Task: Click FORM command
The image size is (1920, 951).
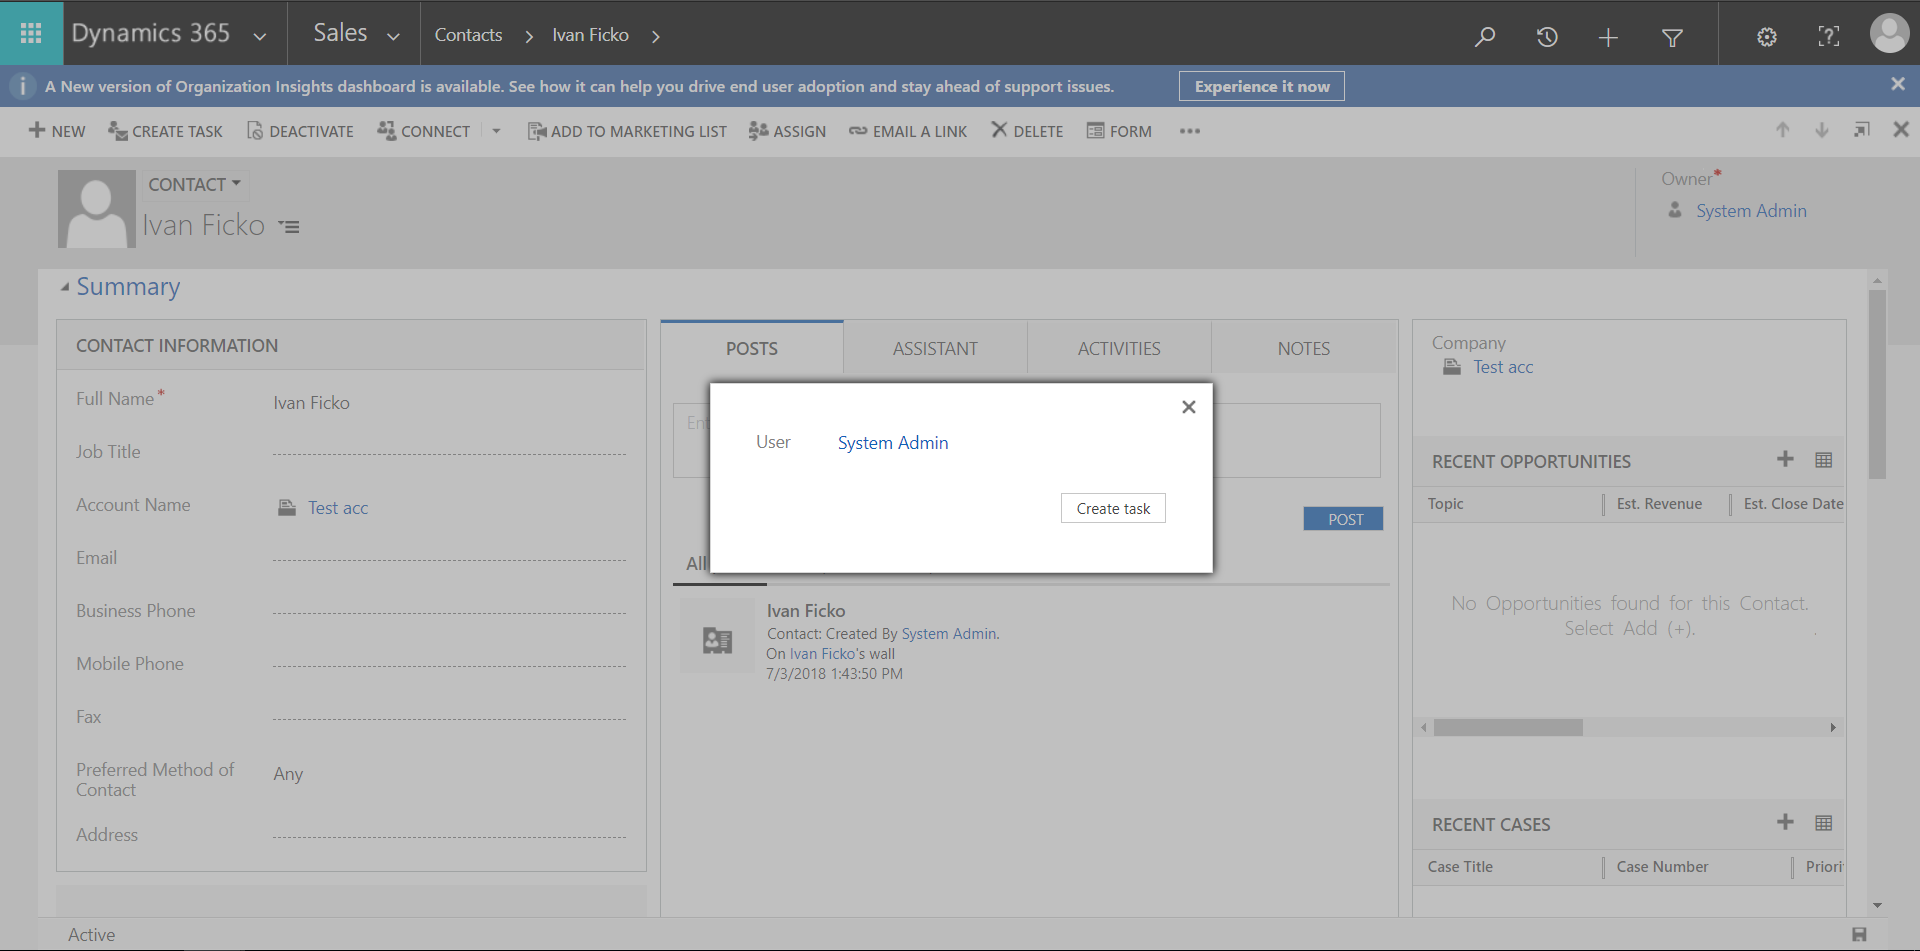Action: pyautogui.click(x=1119, y=131)
